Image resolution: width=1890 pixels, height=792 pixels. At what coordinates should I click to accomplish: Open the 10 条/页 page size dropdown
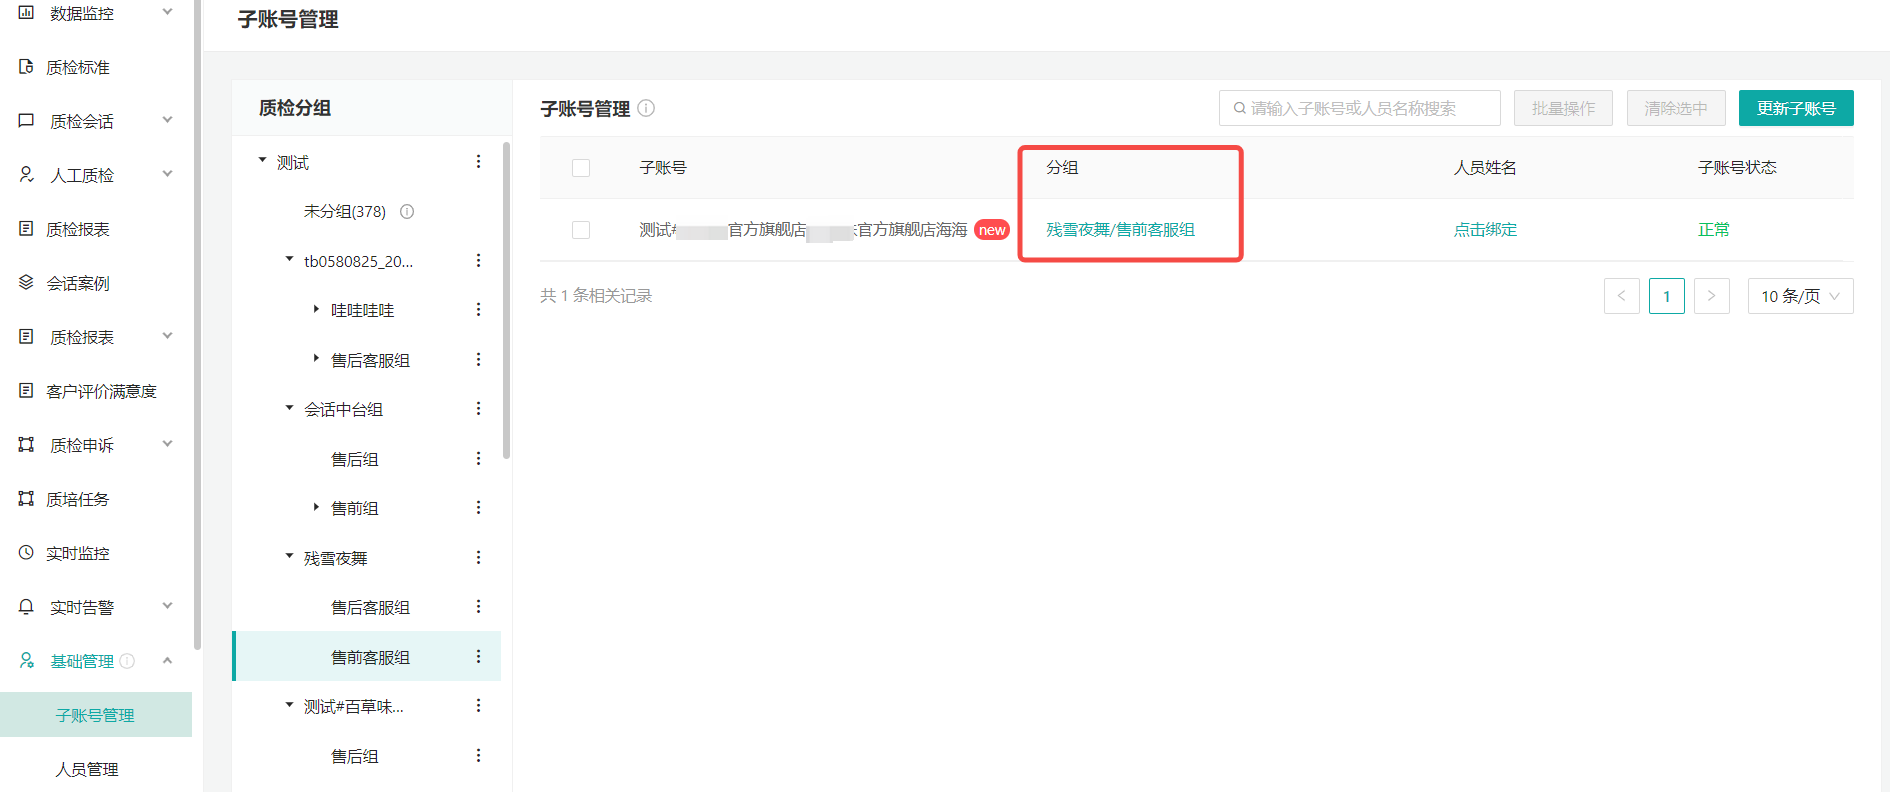pyautogui.click(x=1800, y=296)
